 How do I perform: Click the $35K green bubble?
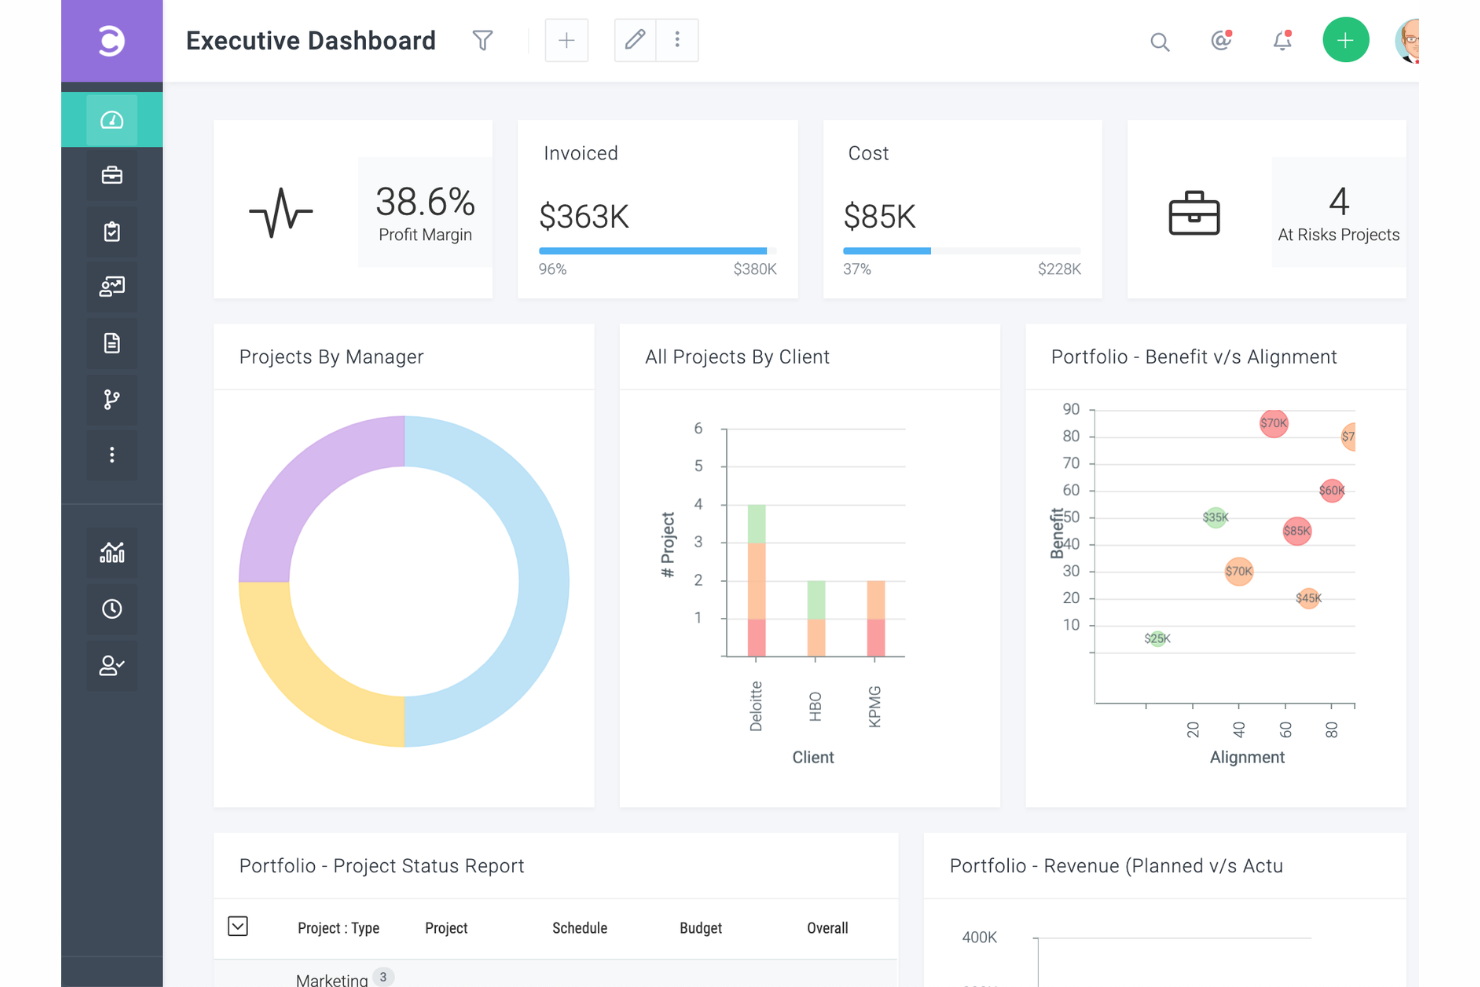pyautogui.click(x=1216, y=517)
